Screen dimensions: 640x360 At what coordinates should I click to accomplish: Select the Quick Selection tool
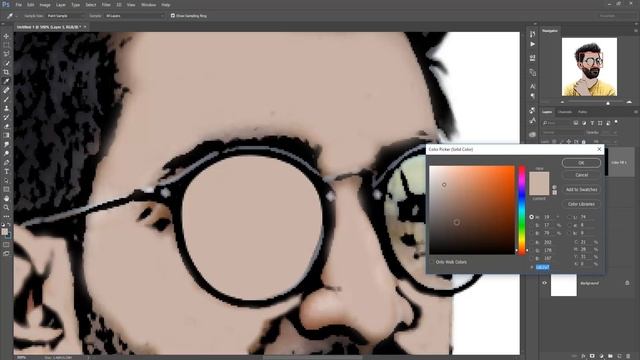pyautogui.click(x=6, y=63)
